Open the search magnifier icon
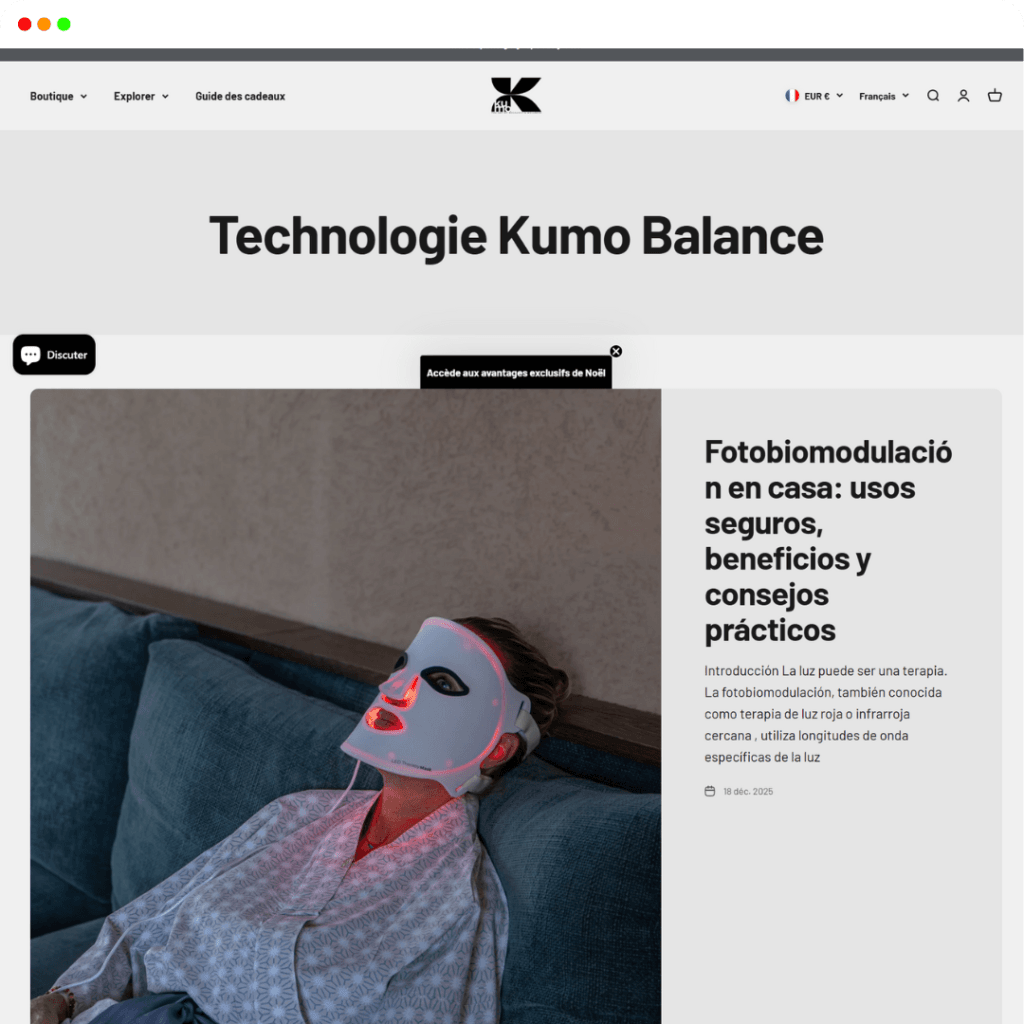 click(933, 96)
